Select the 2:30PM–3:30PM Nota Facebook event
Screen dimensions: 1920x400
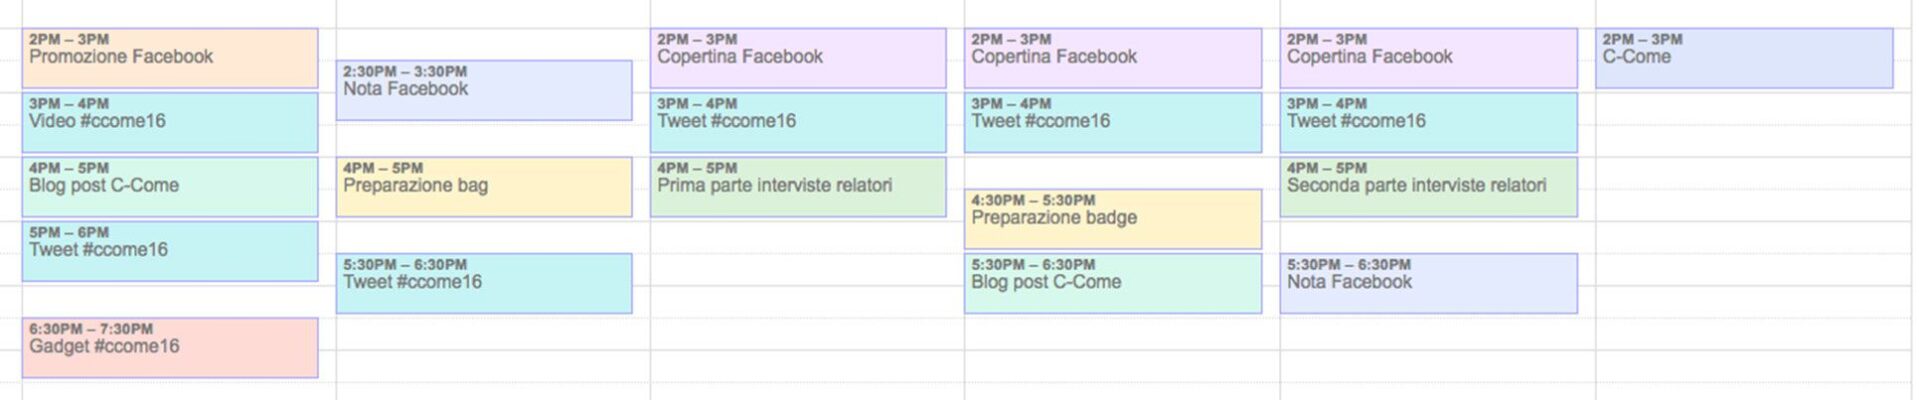point(484,90)
